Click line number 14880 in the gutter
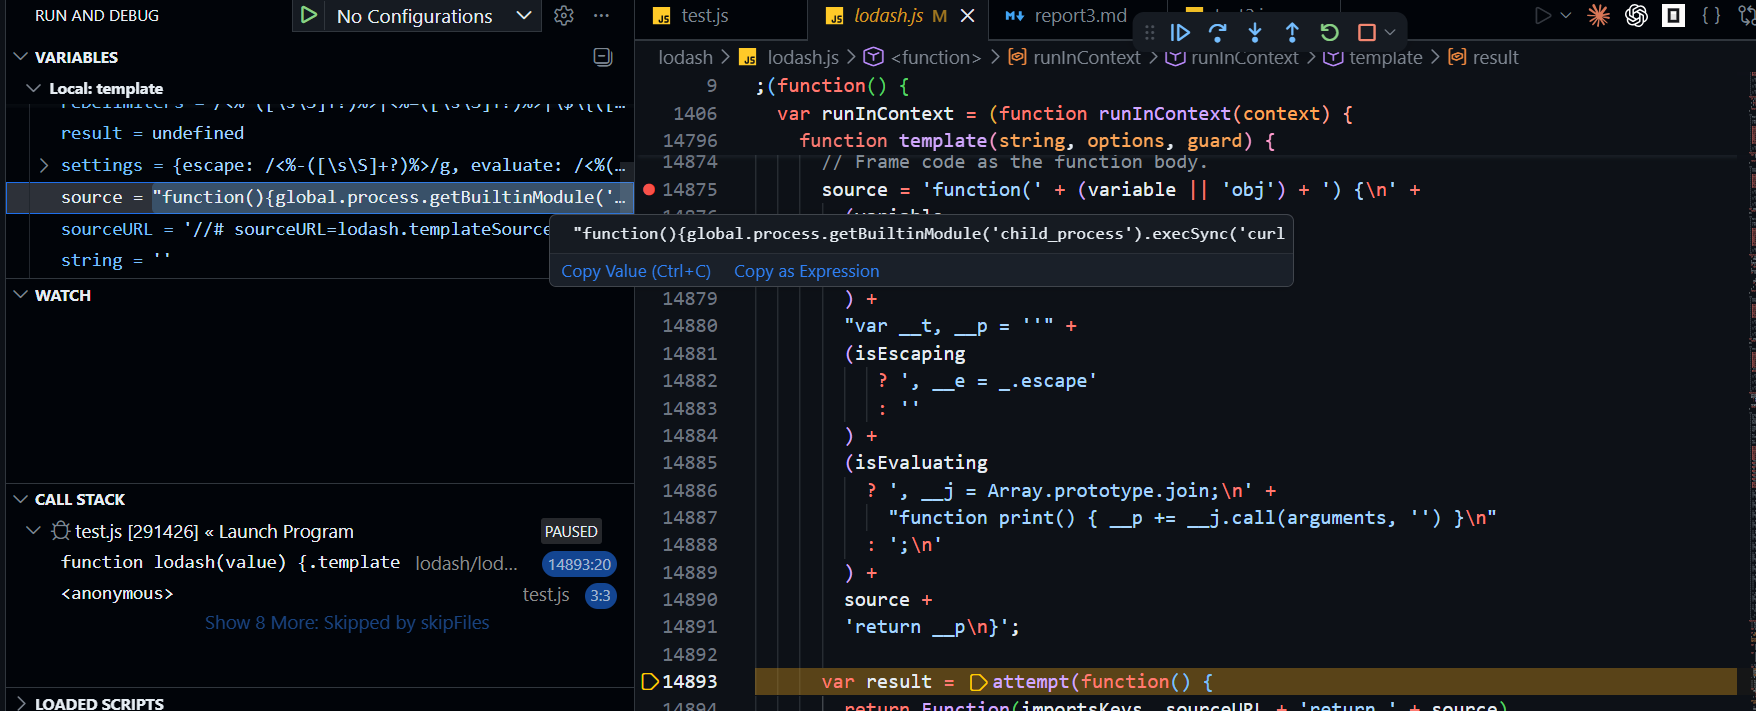 [x=690, y=326]
